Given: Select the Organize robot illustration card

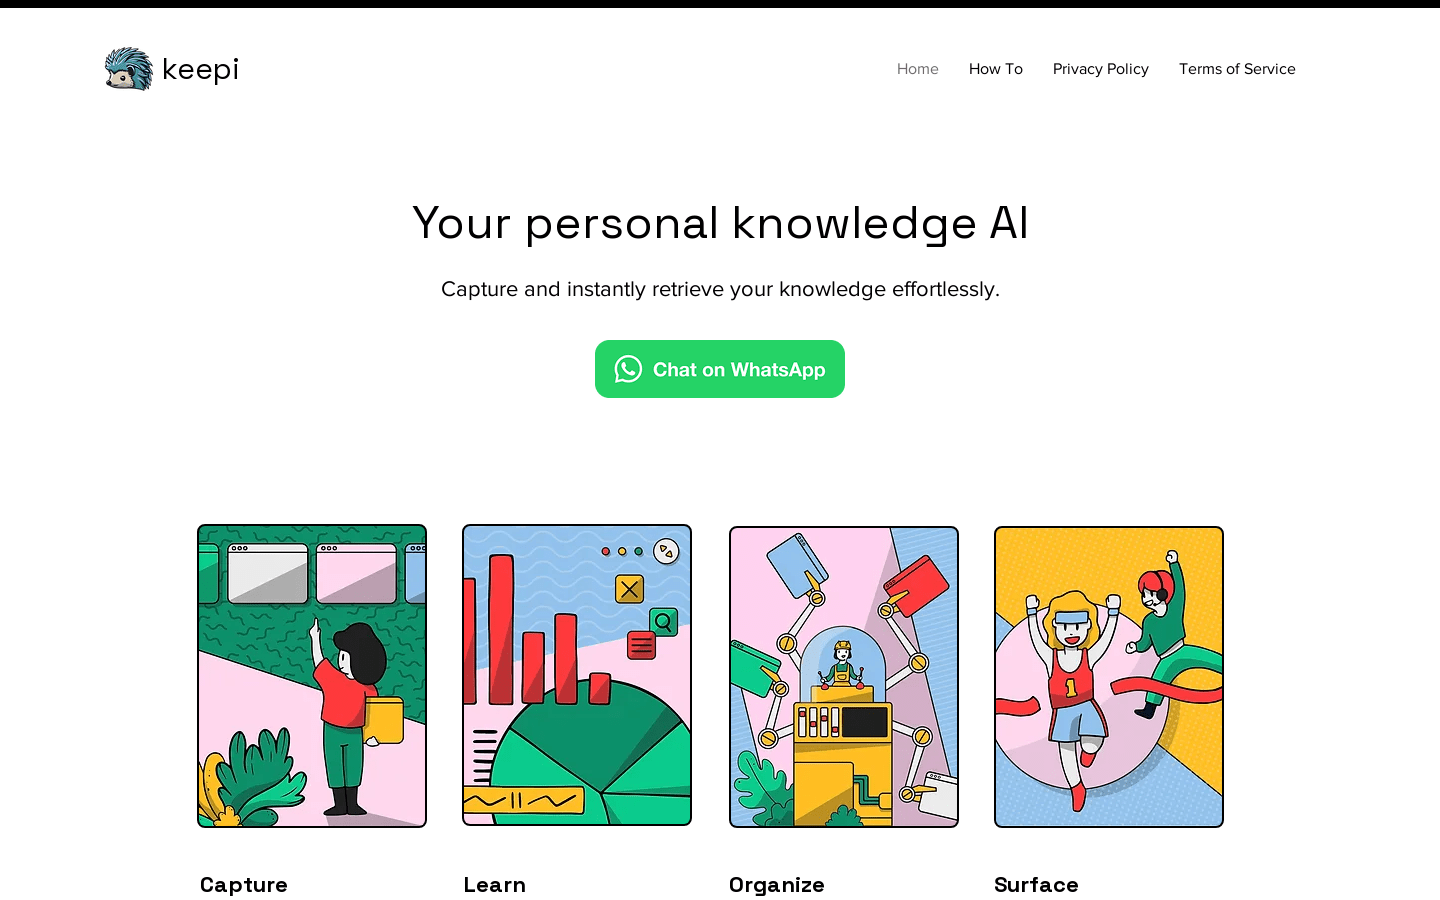Looking at the screenshot, I should [x=844, y=677].
